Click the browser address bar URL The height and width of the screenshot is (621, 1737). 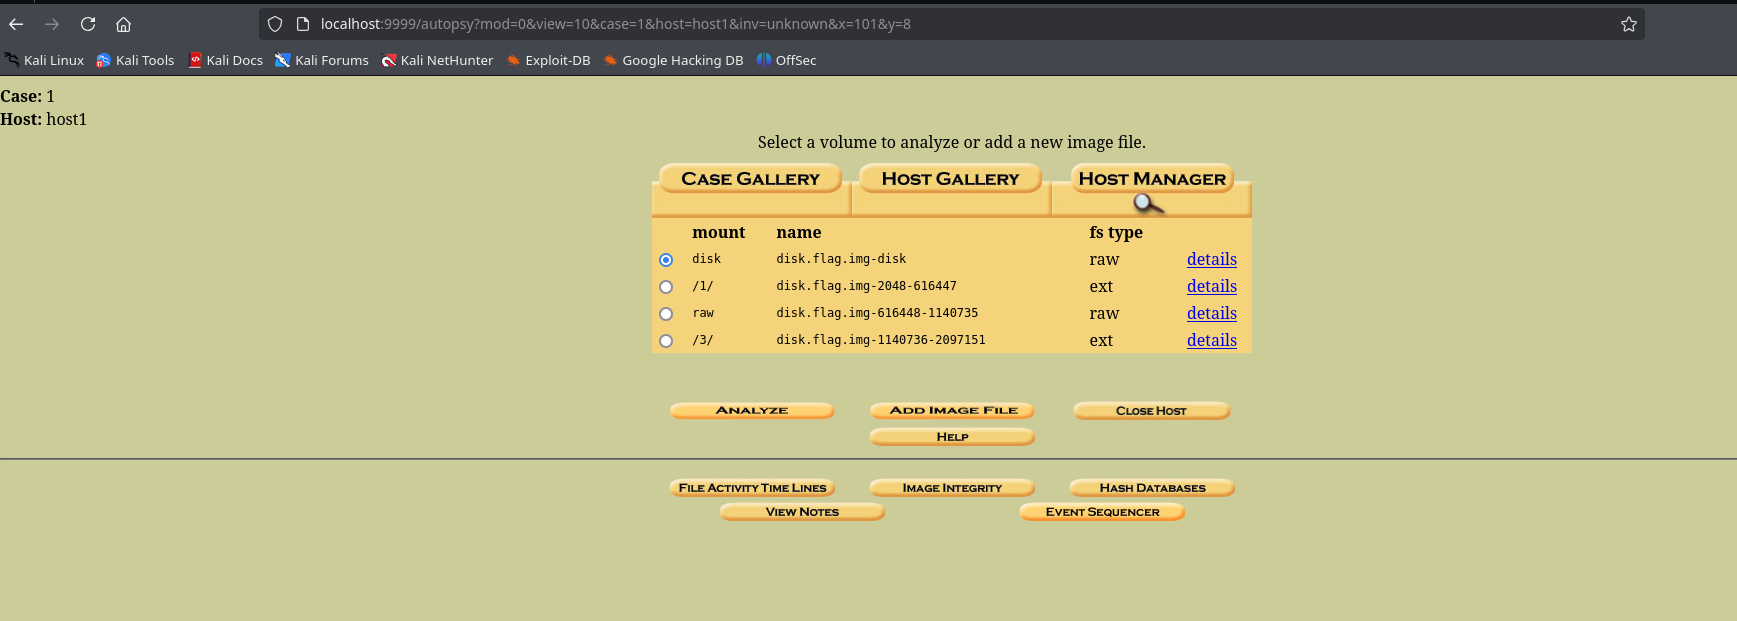pos(615,24)
